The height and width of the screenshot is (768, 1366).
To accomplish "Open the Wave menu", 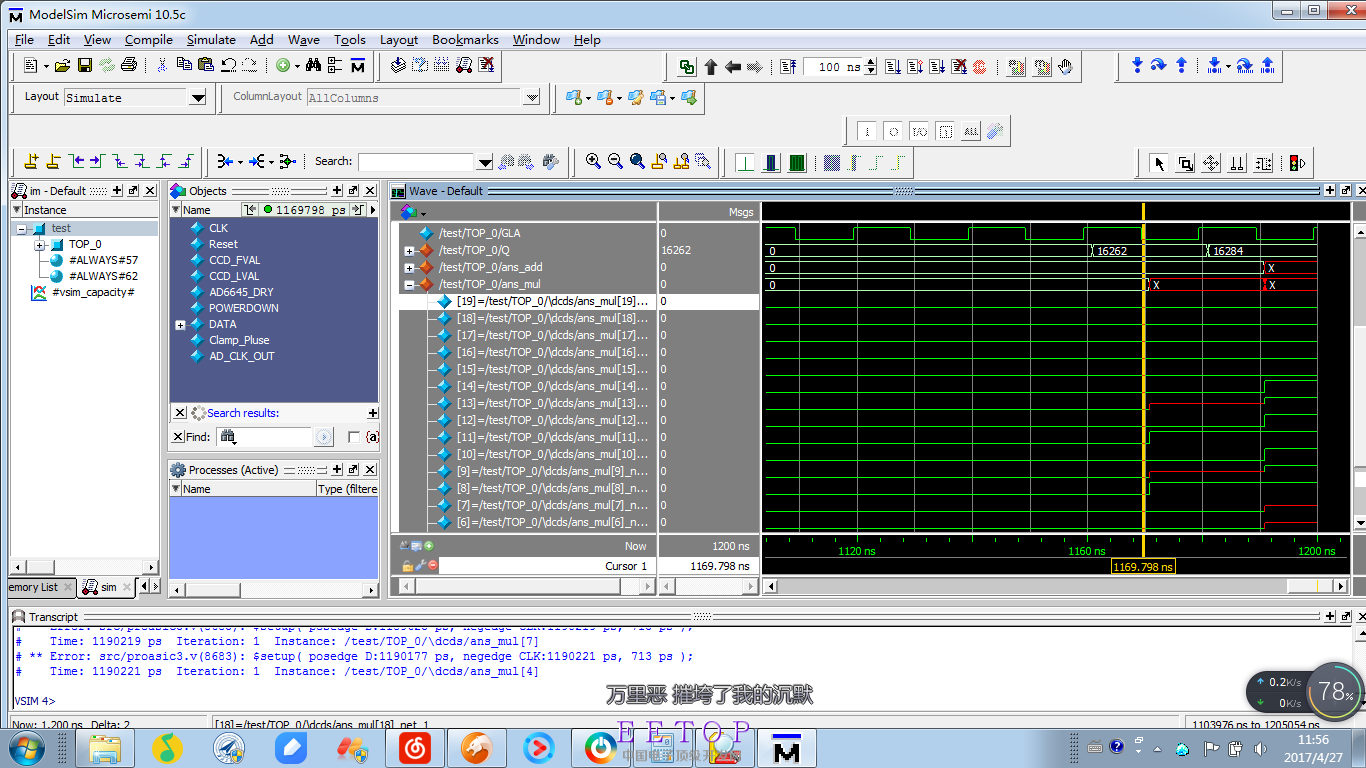I will pyautogui.click(x=303, y=40).
